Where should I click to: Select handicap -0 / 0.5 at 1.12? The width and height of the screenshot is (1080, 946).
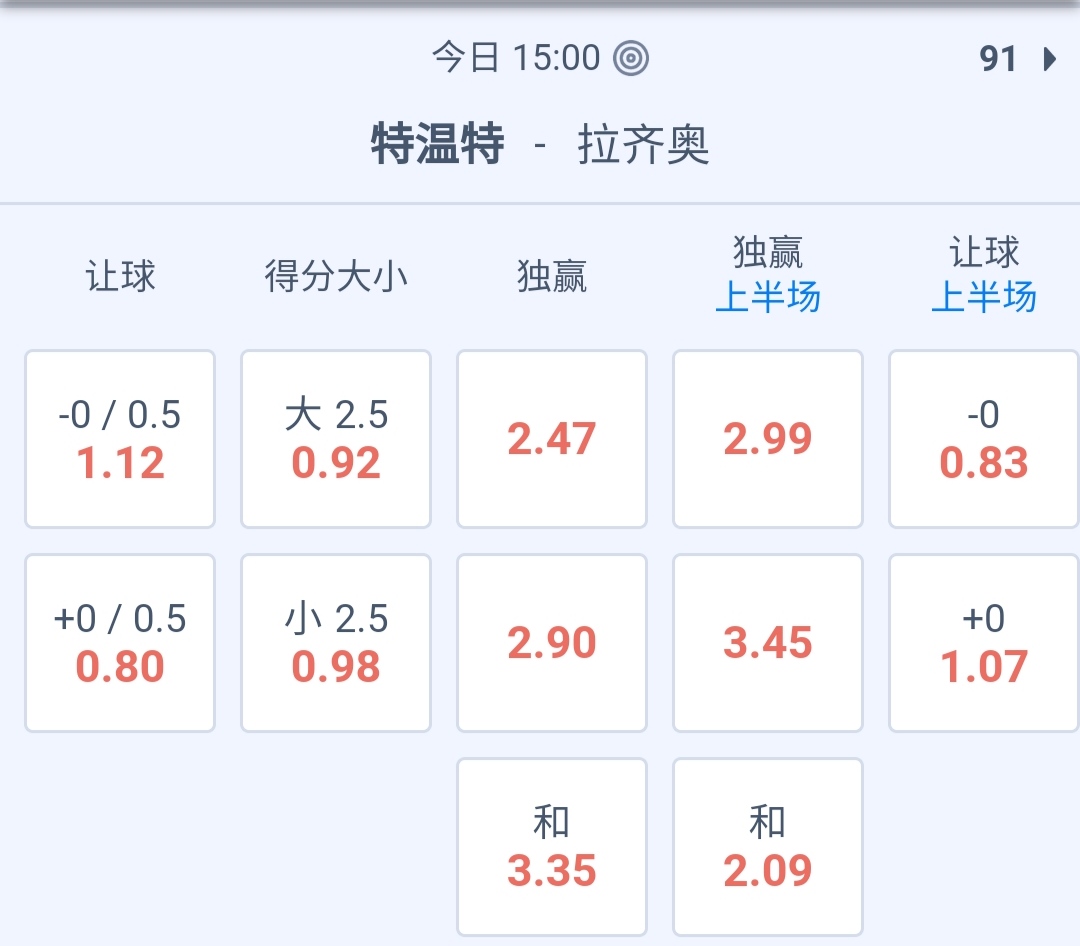pyautogui.click(x=120, y=439)
